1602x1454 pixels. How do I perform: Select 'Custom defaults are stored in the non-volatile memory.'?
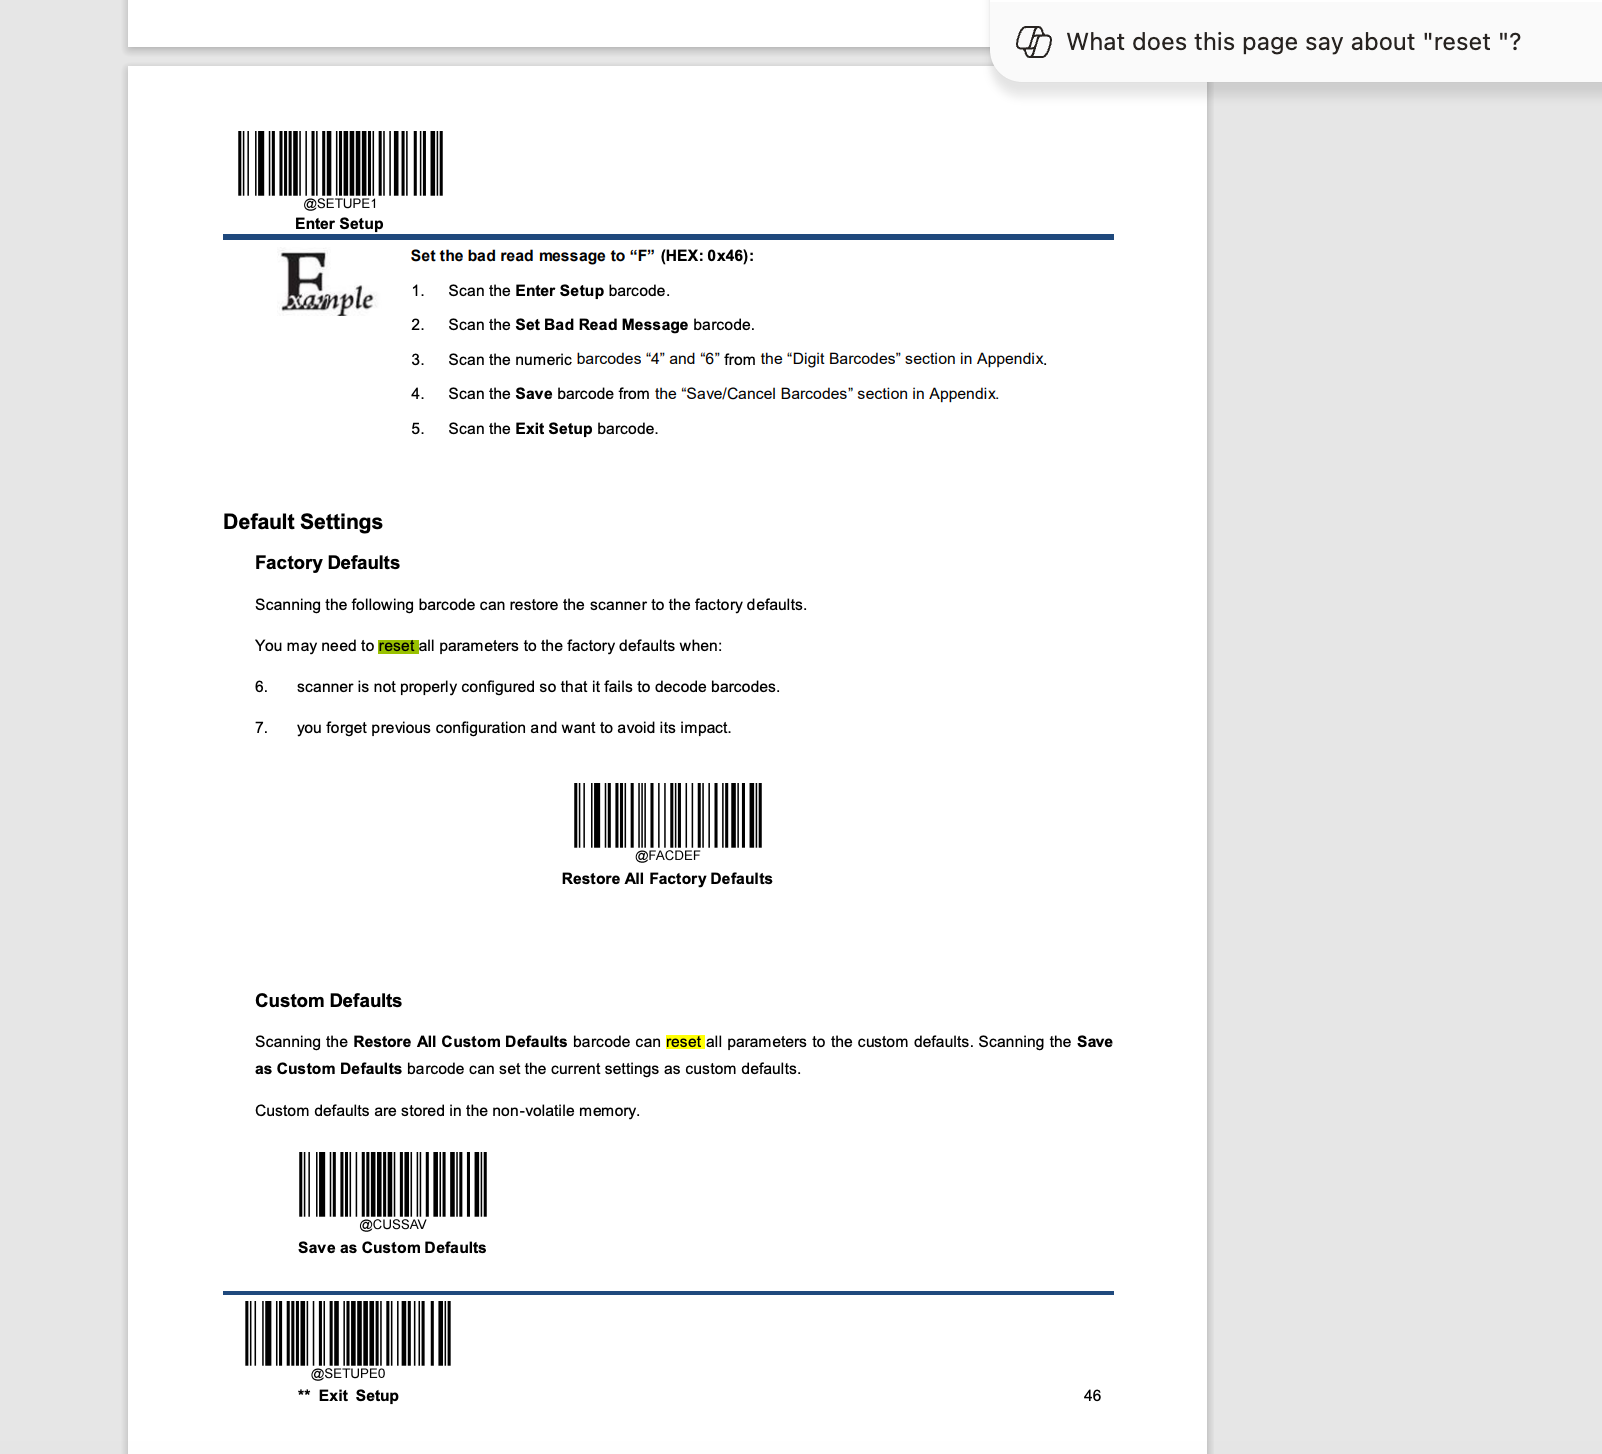point(447,1111)
